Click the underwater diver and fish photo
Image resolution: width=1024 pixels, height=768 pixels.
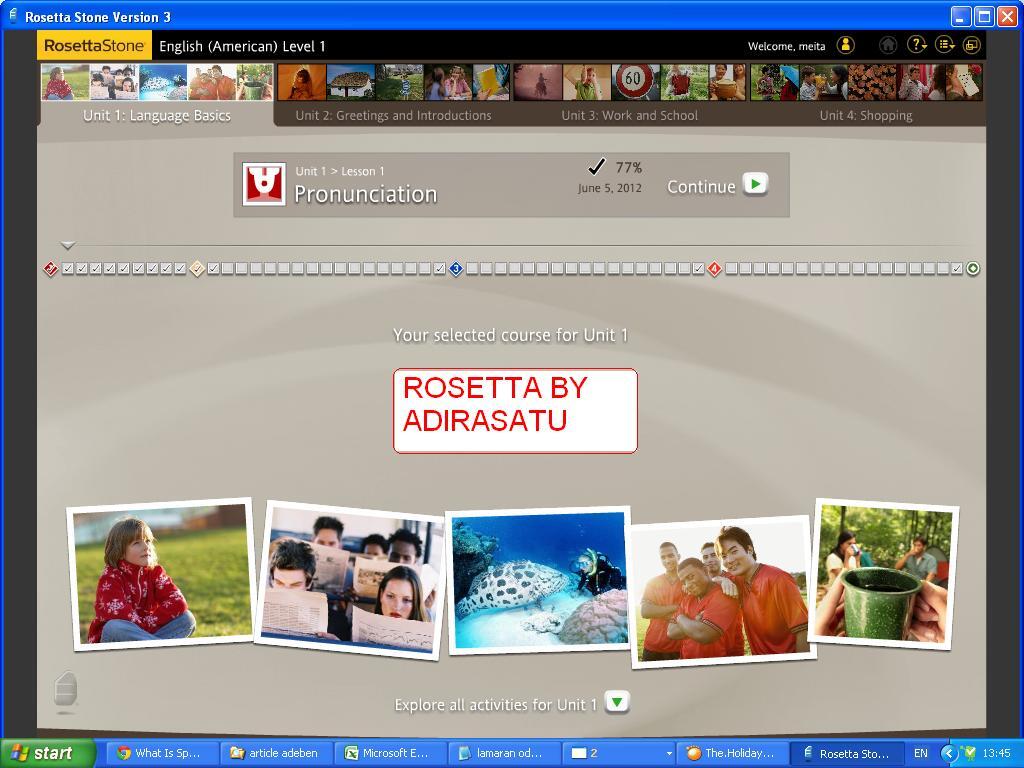click(x=539, y=581)
